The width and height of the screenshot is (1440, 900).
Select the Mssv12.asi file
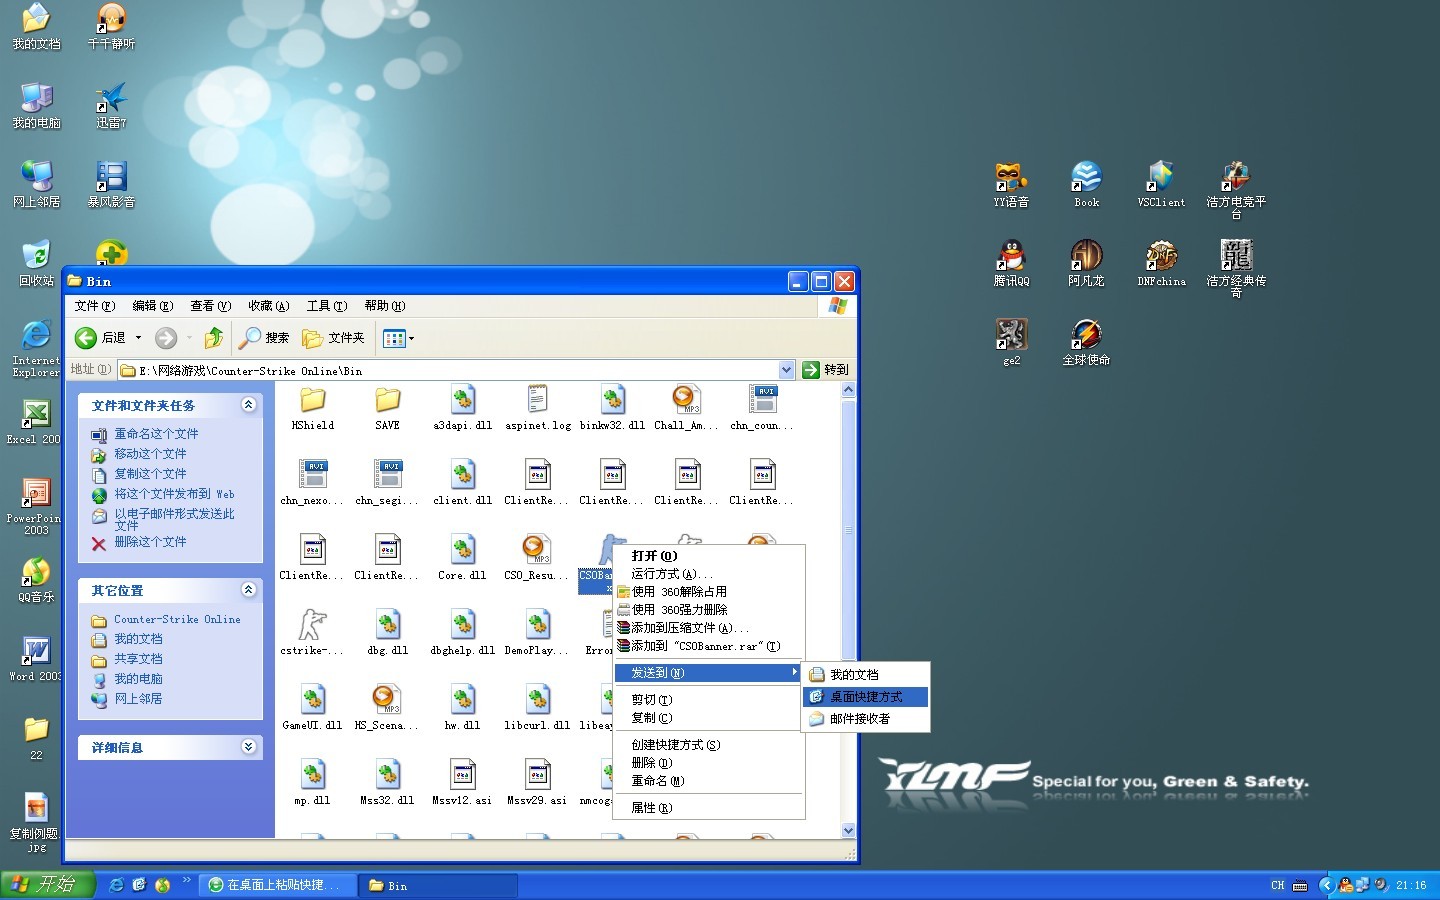coord(462,783)
